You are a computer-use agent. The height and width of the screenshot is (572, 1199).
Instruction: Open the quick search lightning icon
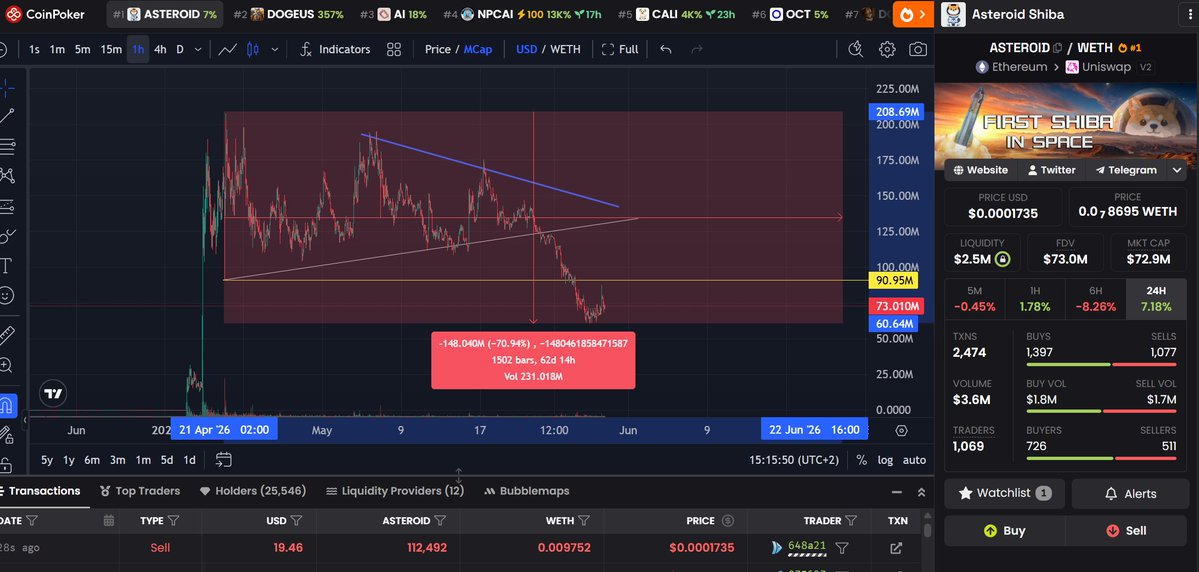pos(856,49)
